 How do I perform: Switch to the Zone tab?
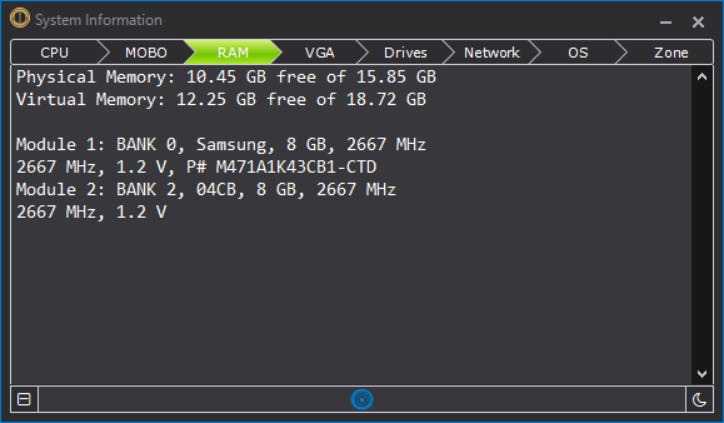coord(670,52)
